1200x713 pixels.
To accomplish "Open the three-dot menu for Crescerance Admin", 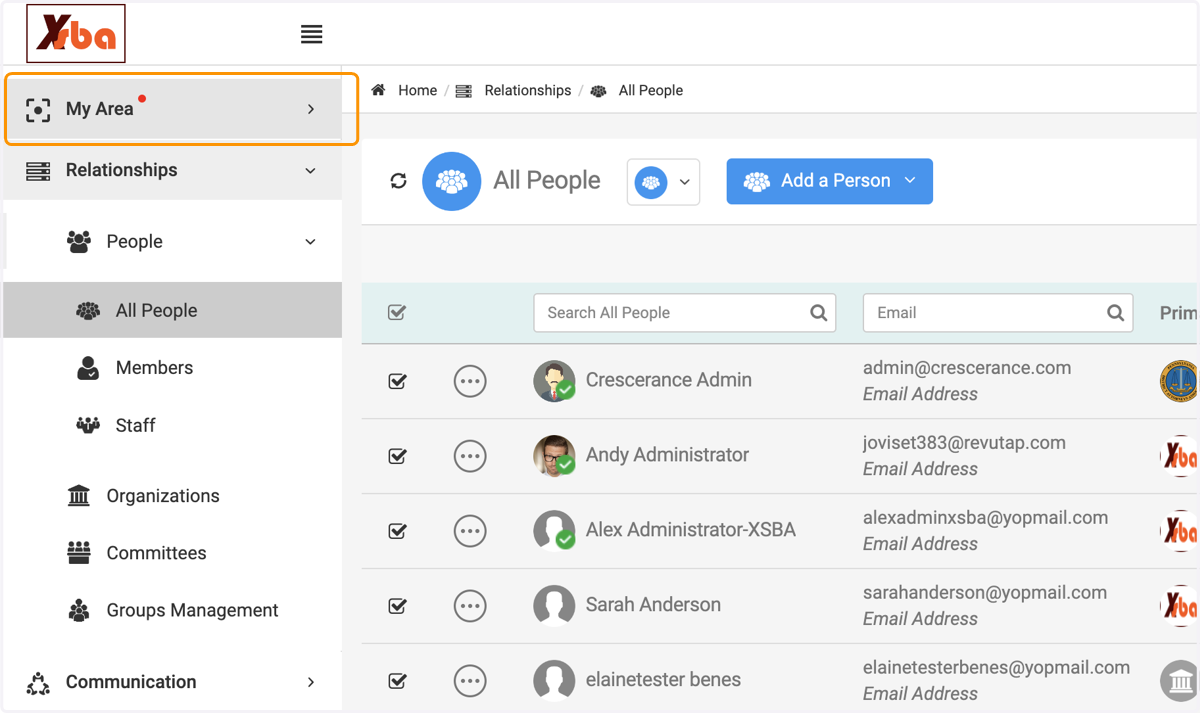I will 470,381.
